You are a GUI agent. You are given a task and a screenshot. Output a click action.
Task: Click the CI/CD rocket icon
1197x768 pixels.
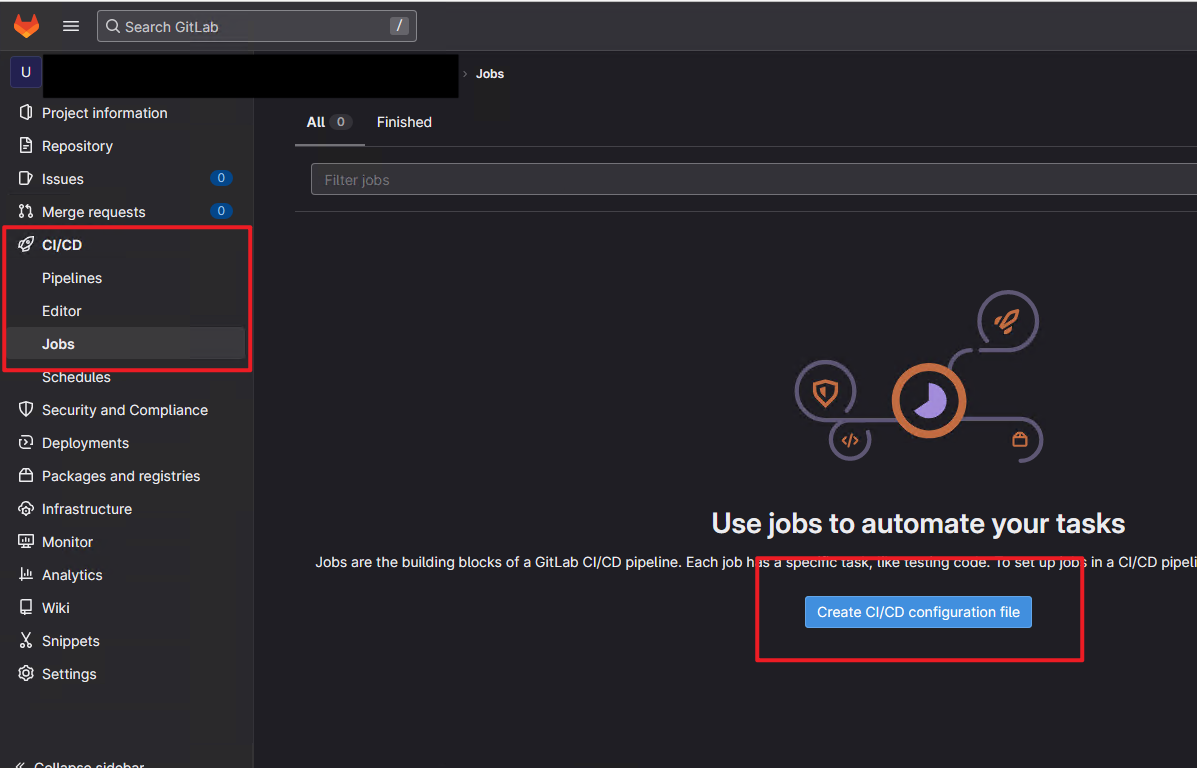pyautogui.click(x=26, y=244)
